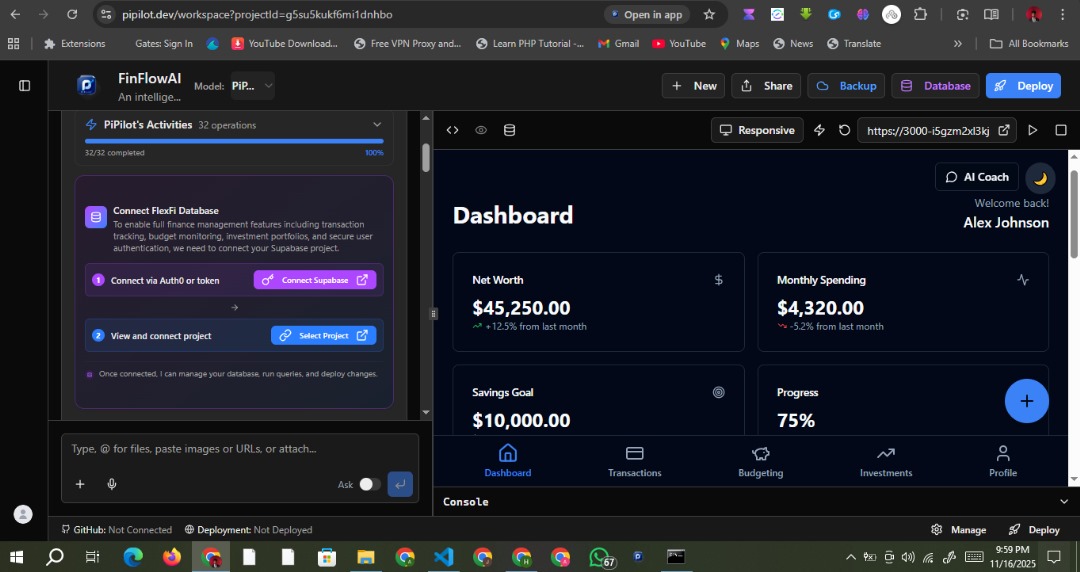Click the blue floating plus button
This screenshot has height=572, width=1080.
(1026, 401)
